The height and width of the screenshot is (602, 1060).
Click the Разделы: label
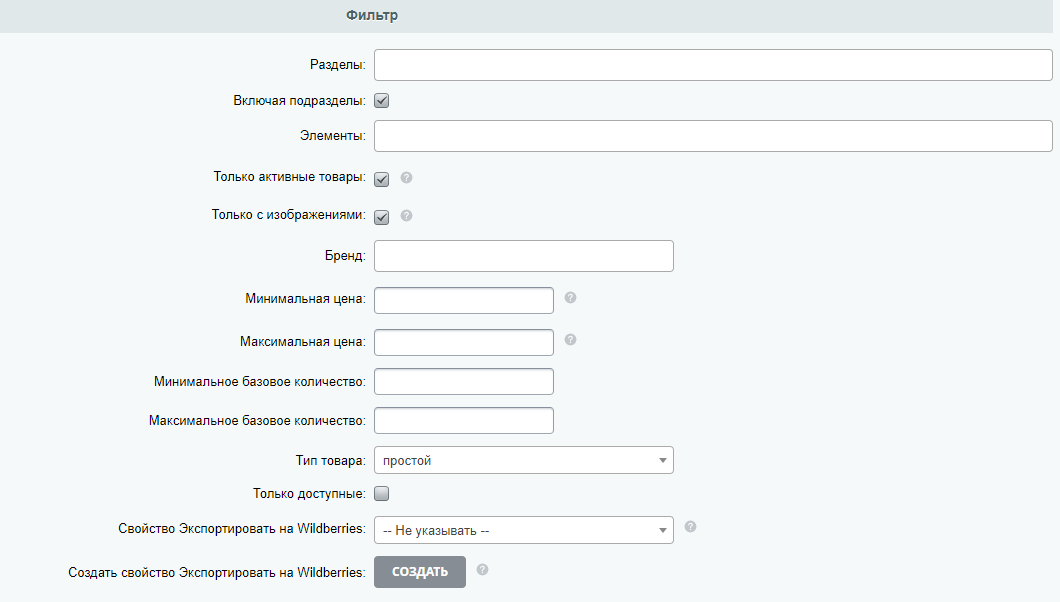[337, 65]
